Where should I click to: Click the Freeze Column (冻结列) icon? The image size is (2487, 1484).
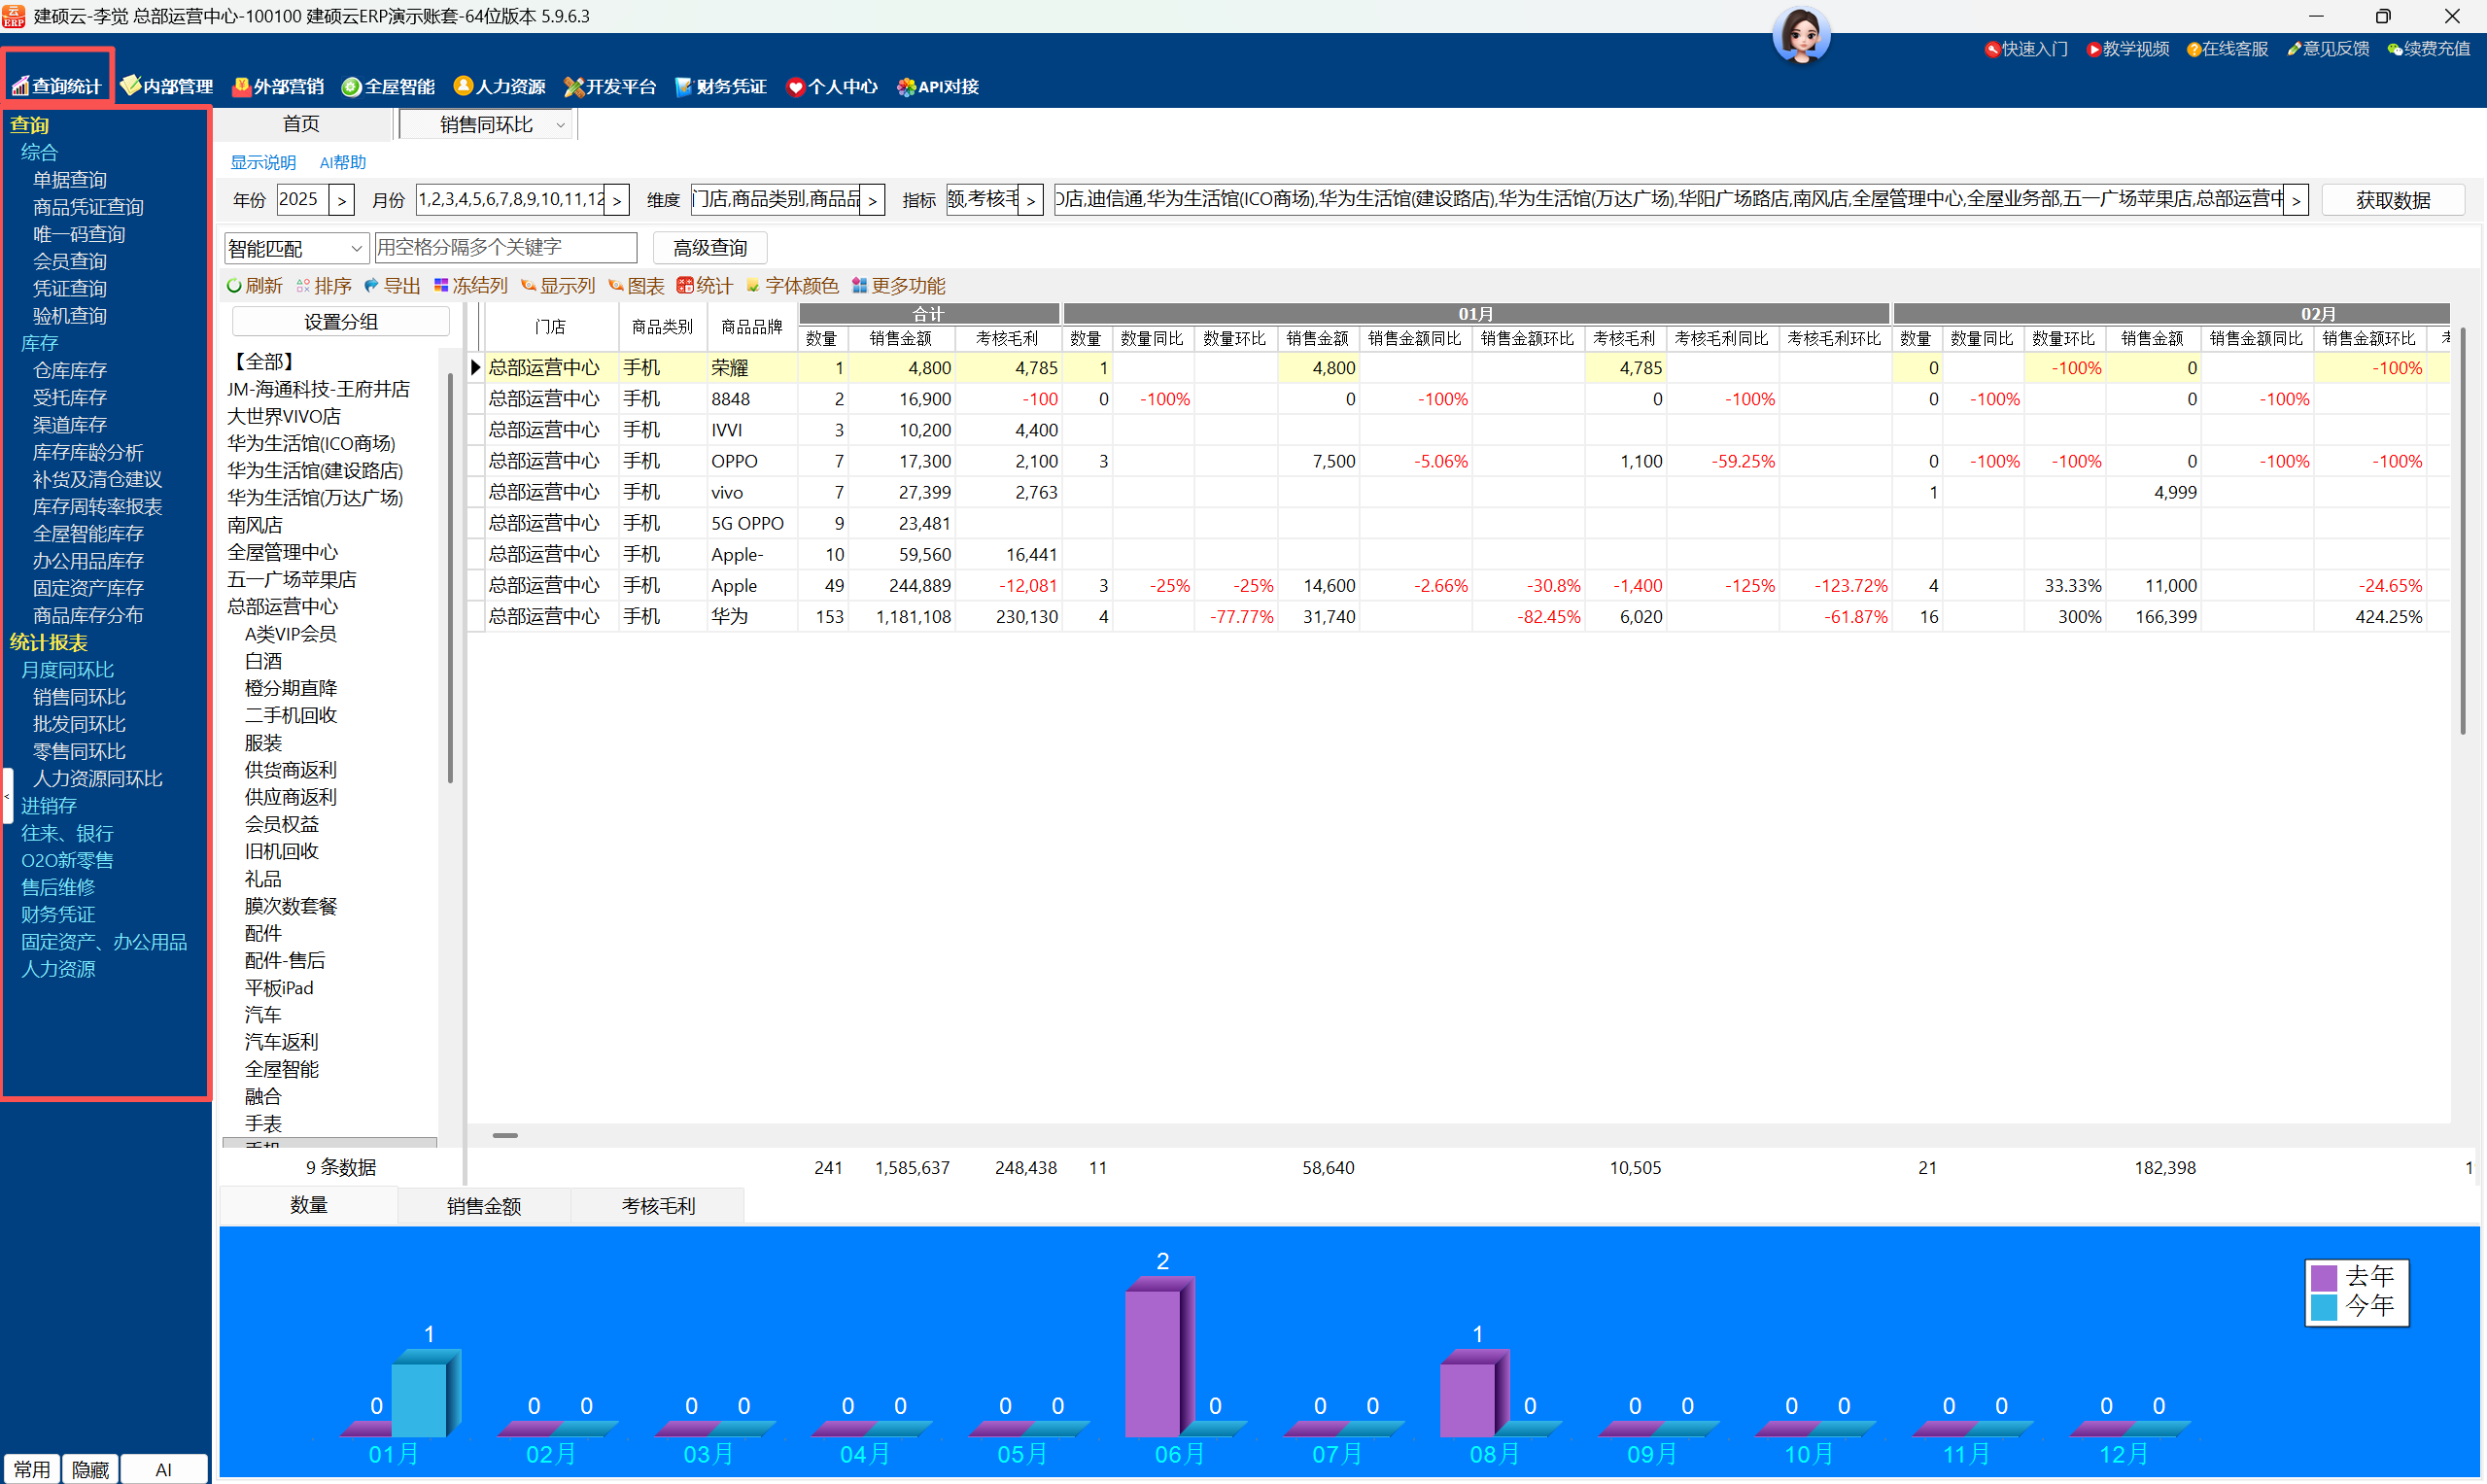click(441, 286)
